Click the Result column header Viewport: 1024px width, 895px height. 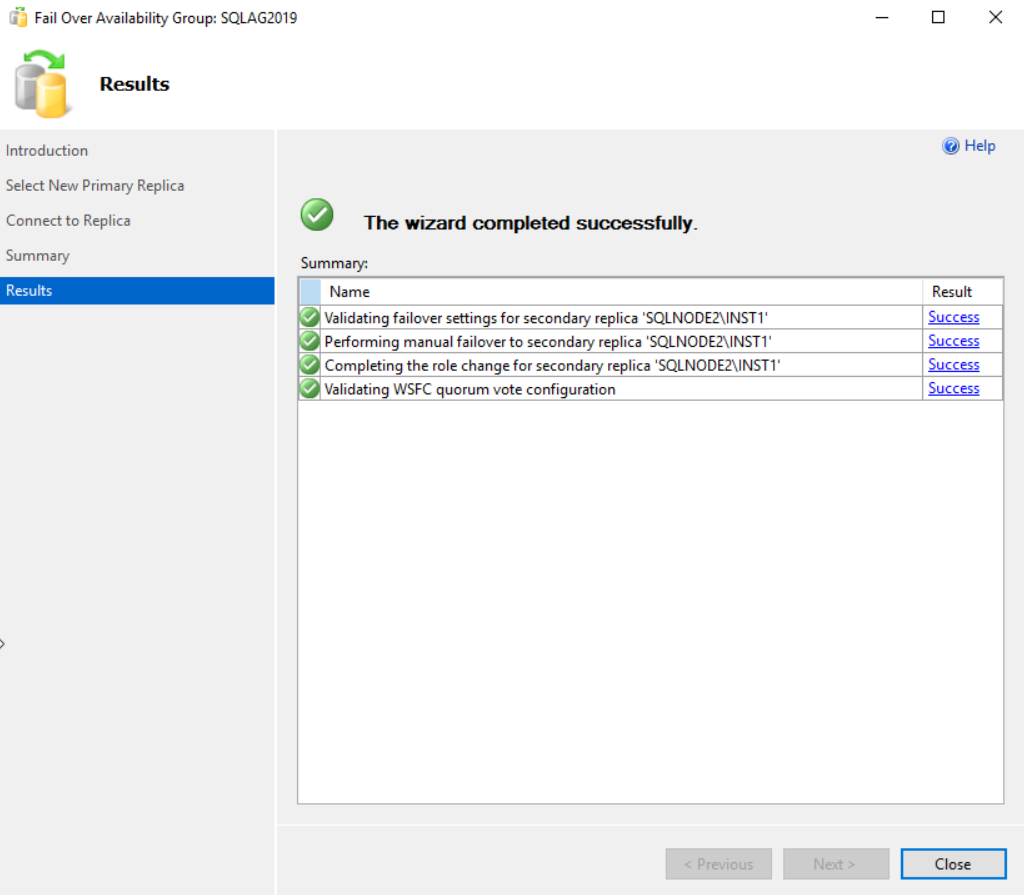952,292
